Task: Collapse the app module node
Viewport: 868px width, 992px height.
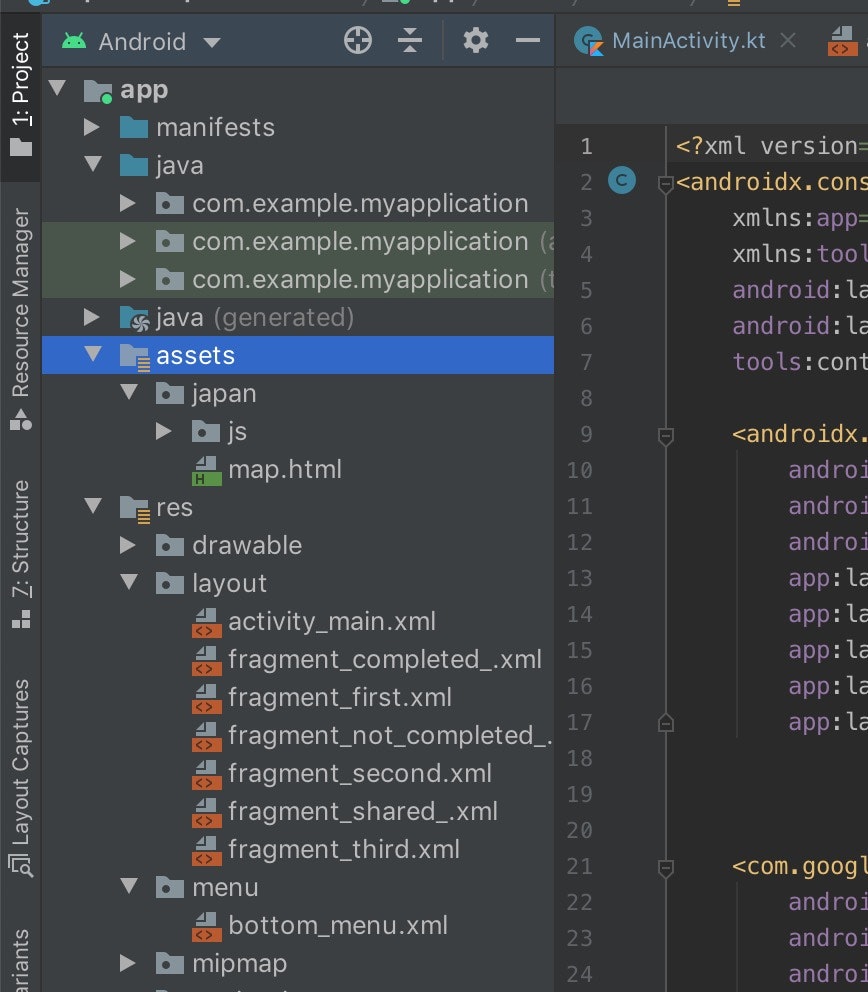Action: point(58,88)
